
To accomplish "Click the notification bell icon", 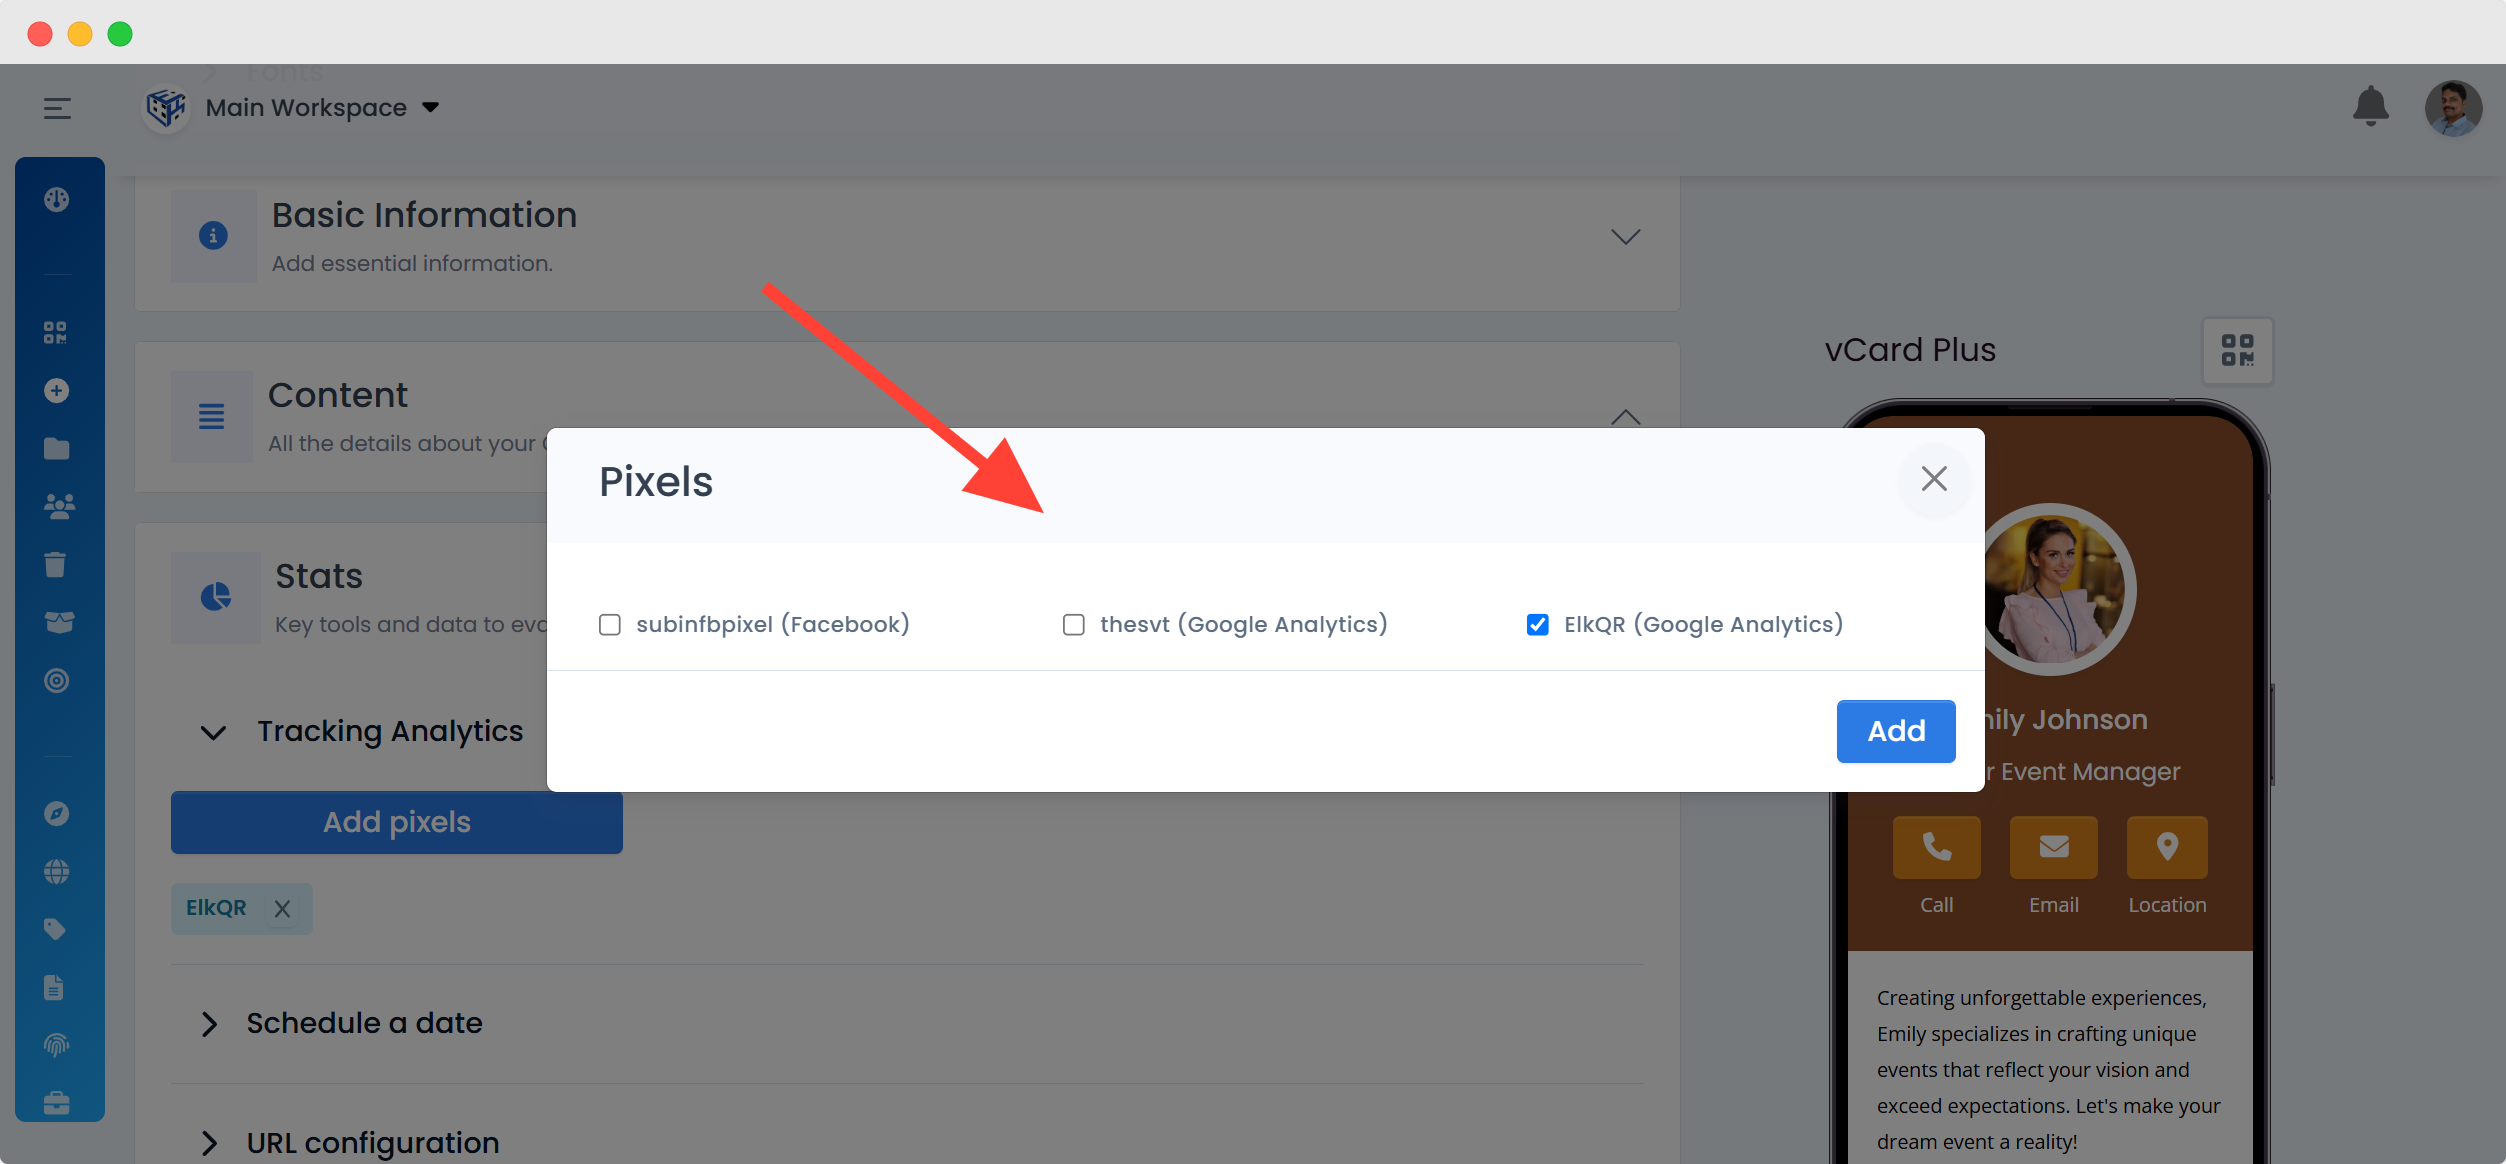I will (2370, 106).
